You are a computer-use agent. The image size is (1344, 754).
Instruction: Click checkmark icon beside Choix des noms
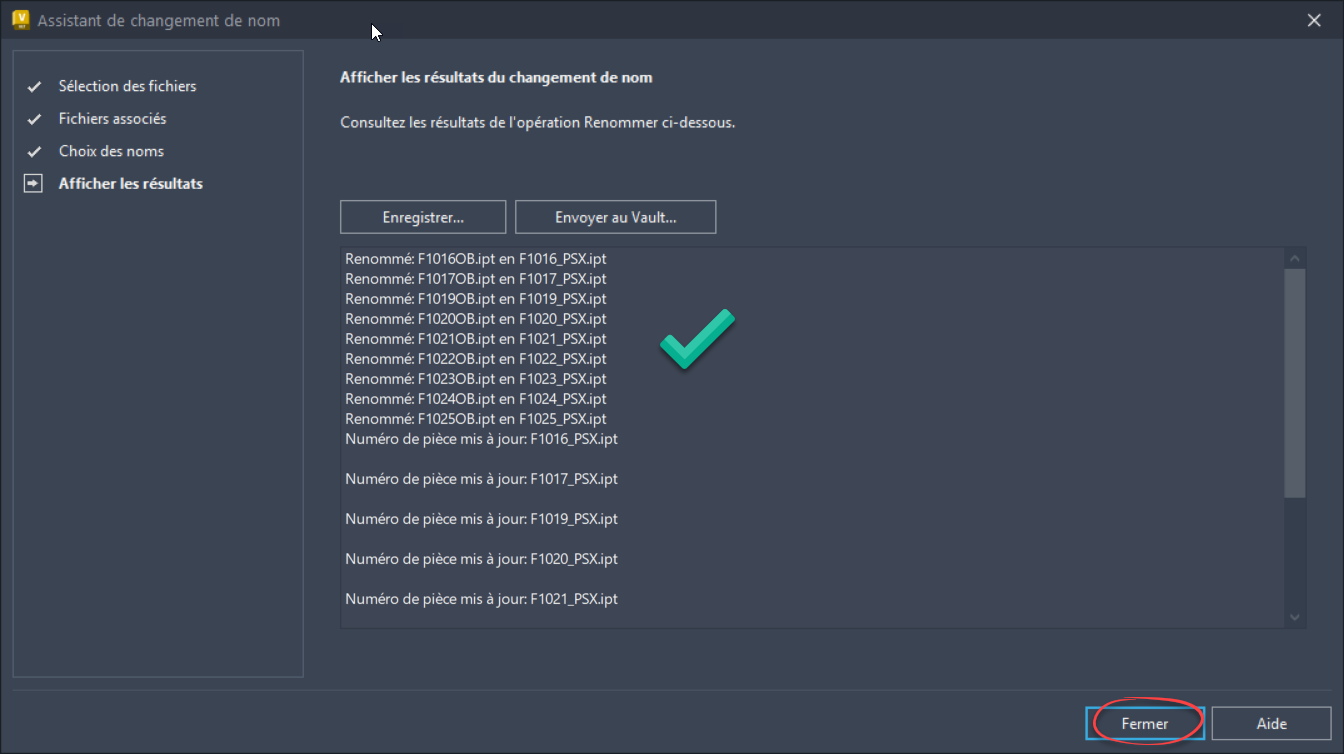tap(34, 152)
